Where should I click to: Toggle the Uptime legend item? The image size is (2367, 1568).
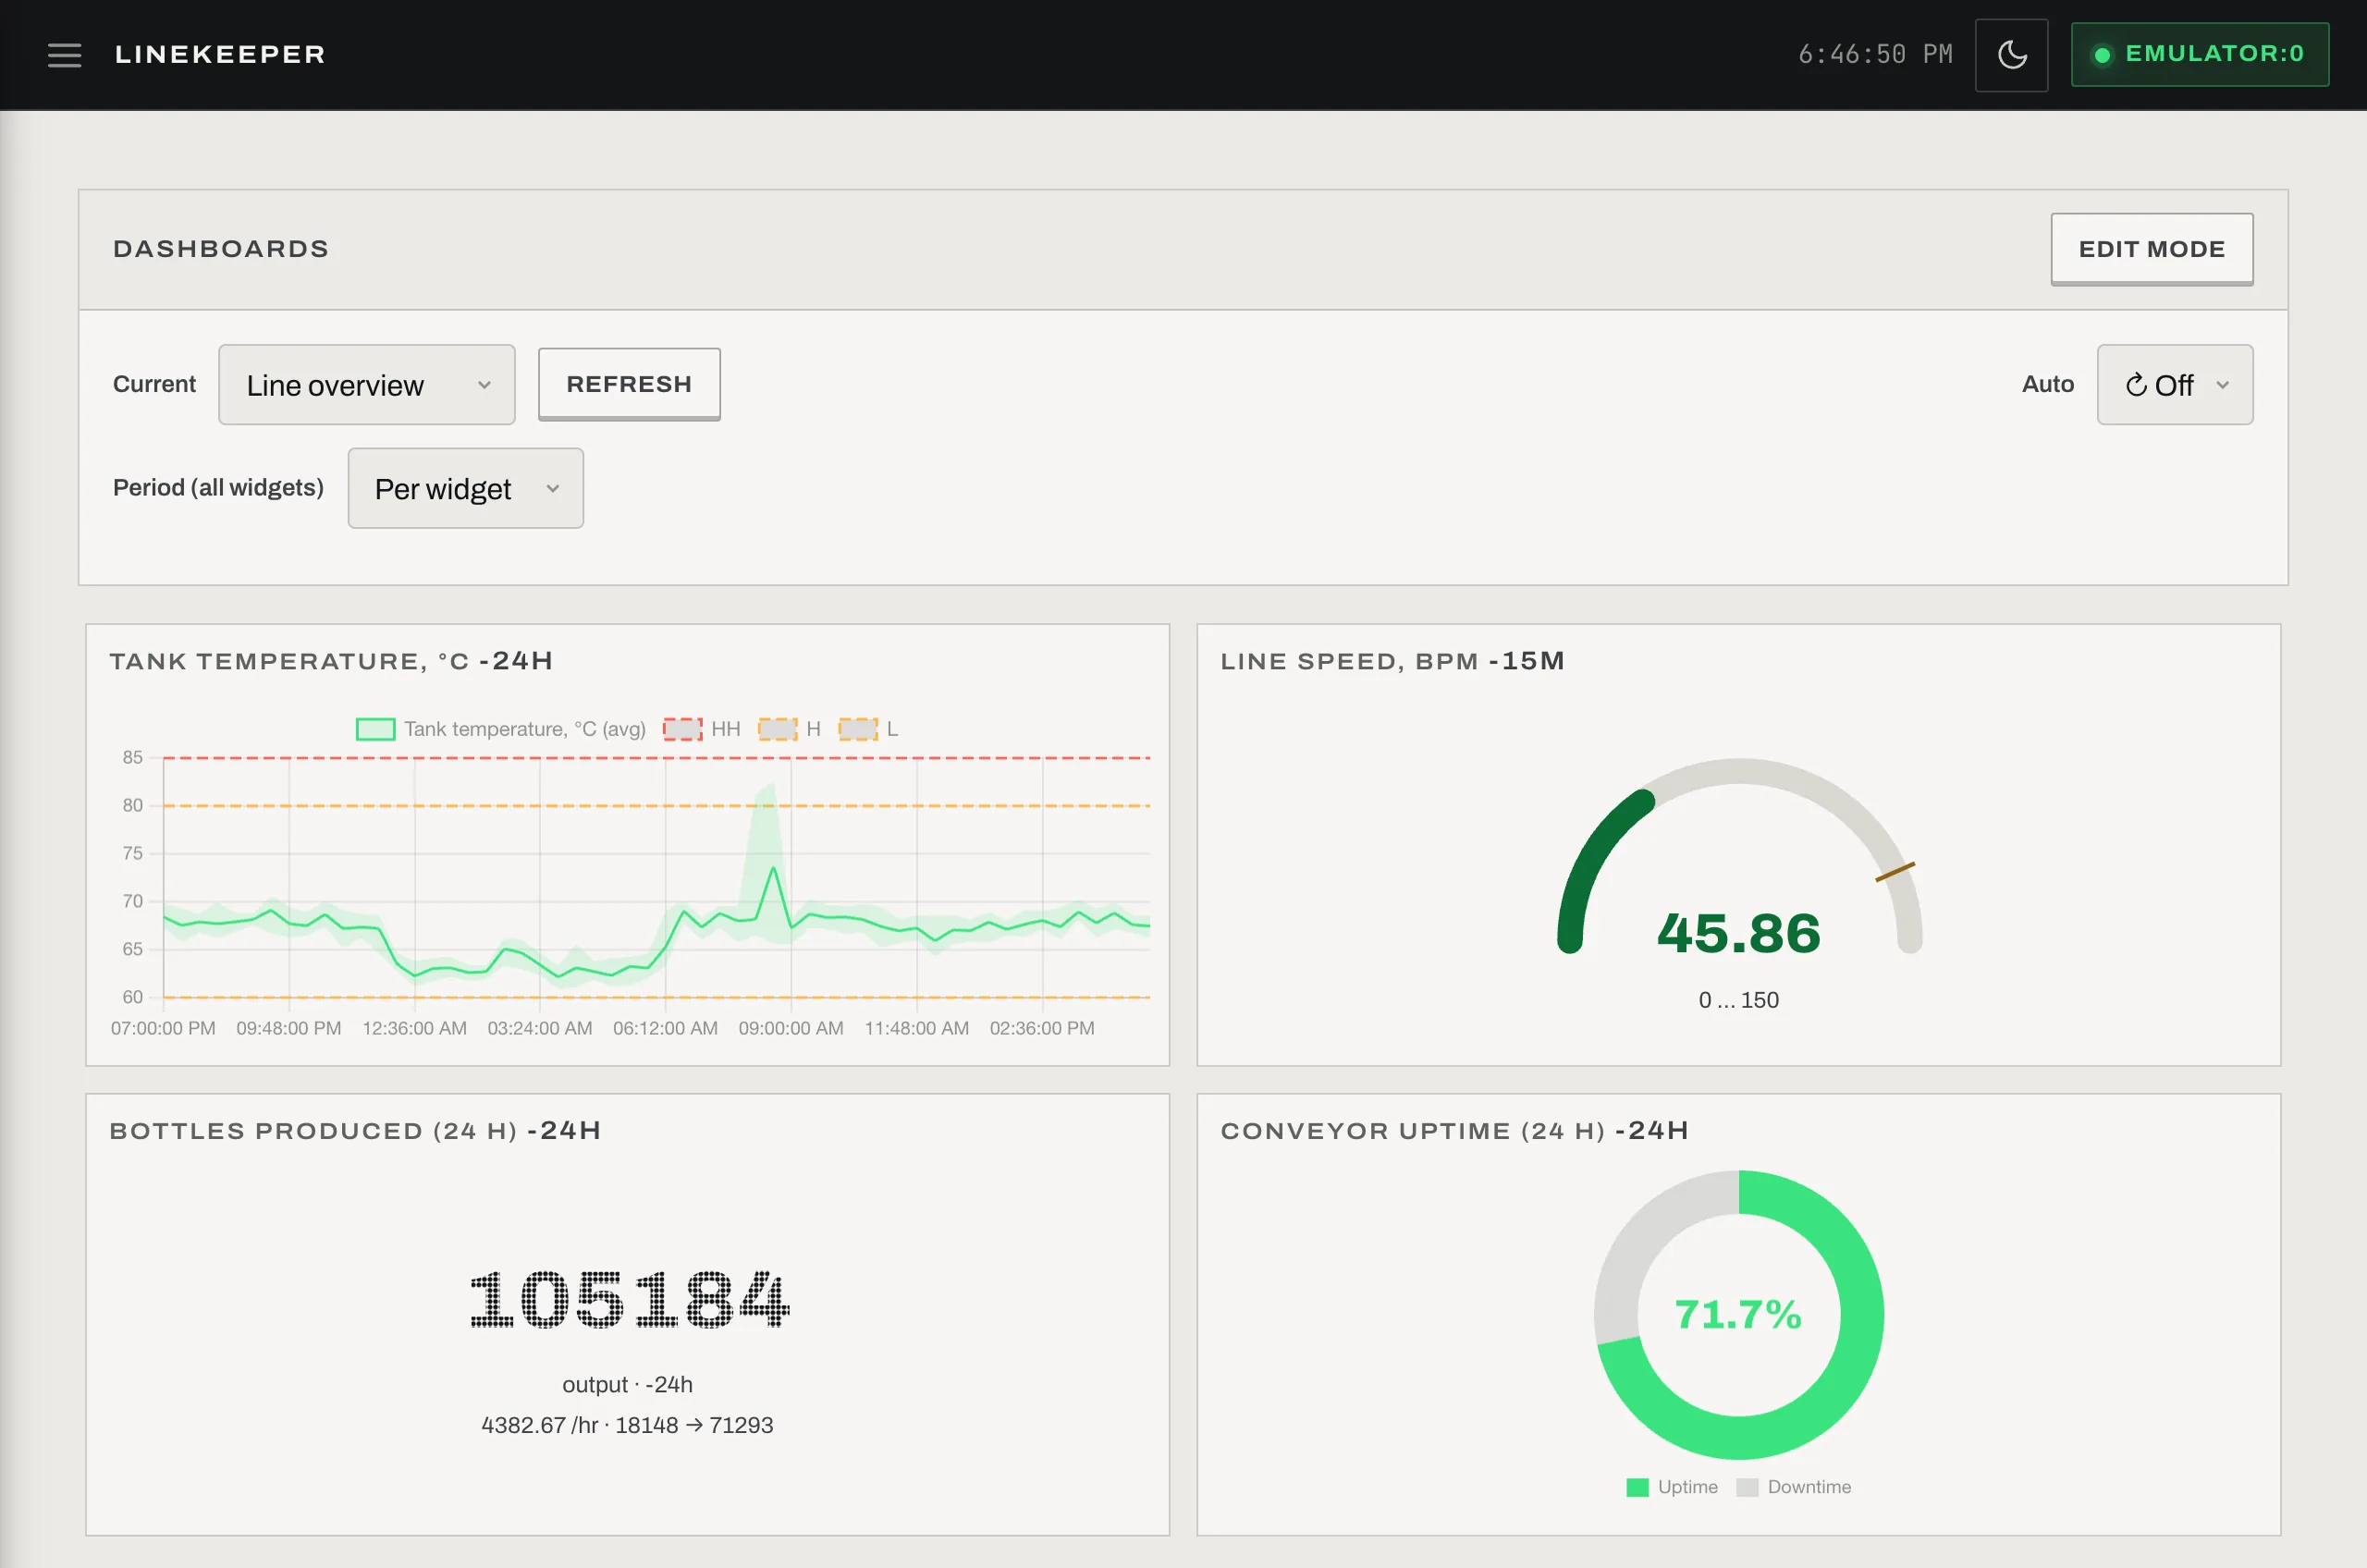tap(1672, 1487)
